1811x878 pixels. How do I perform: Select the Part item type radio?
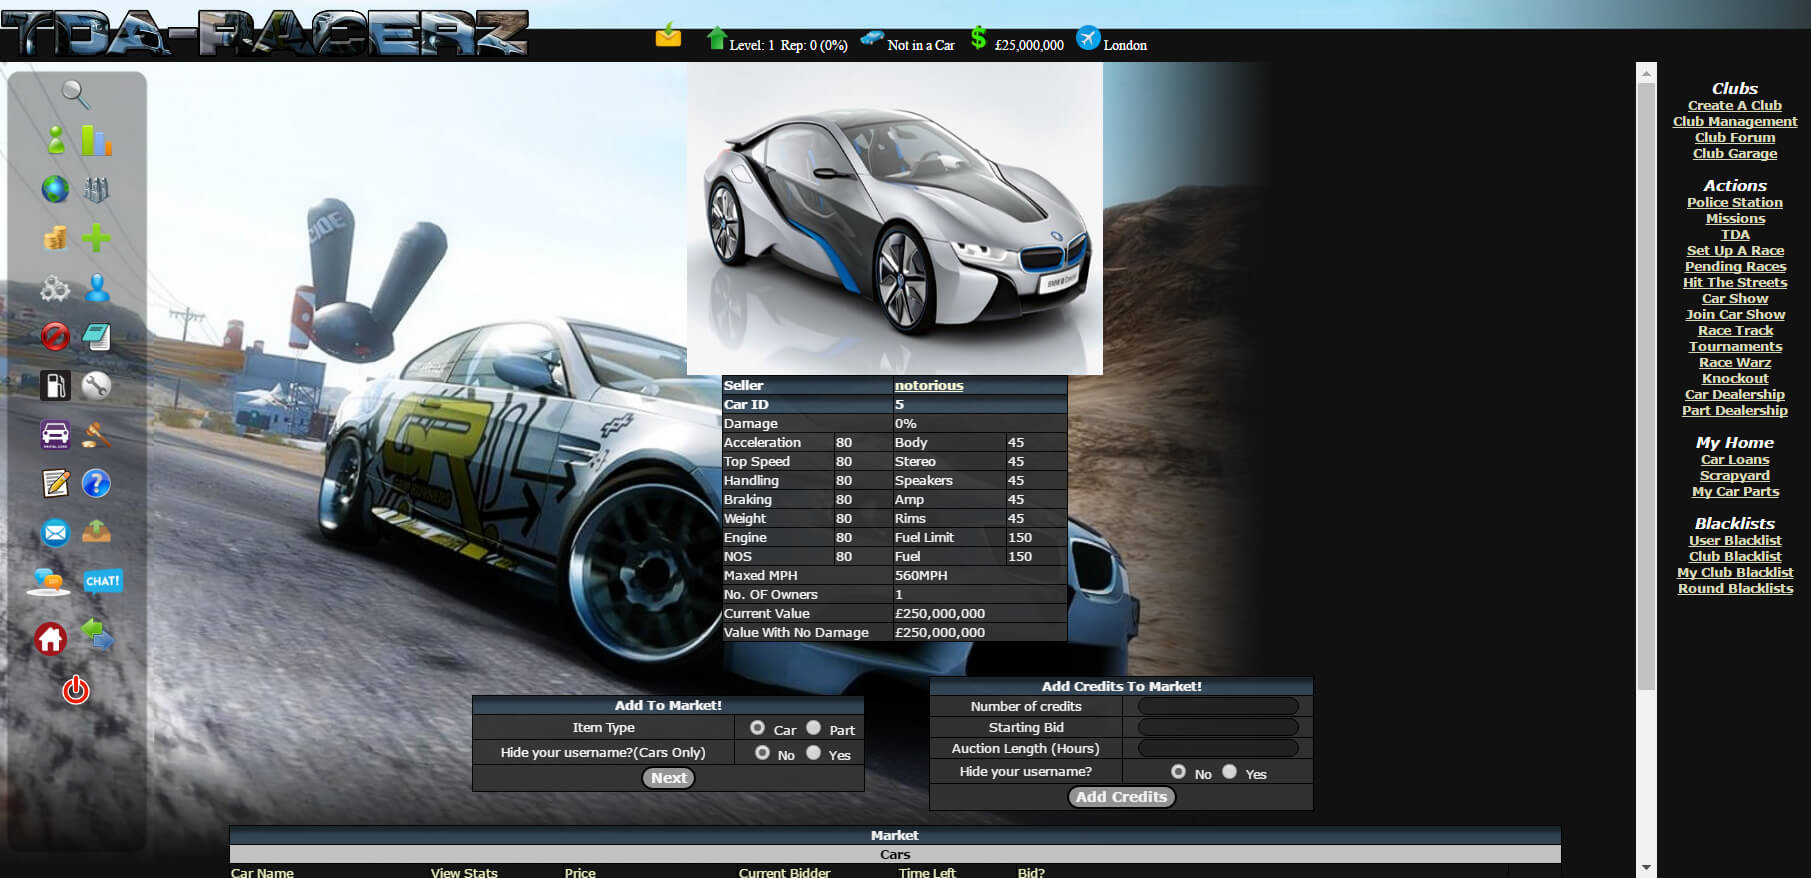813,728
